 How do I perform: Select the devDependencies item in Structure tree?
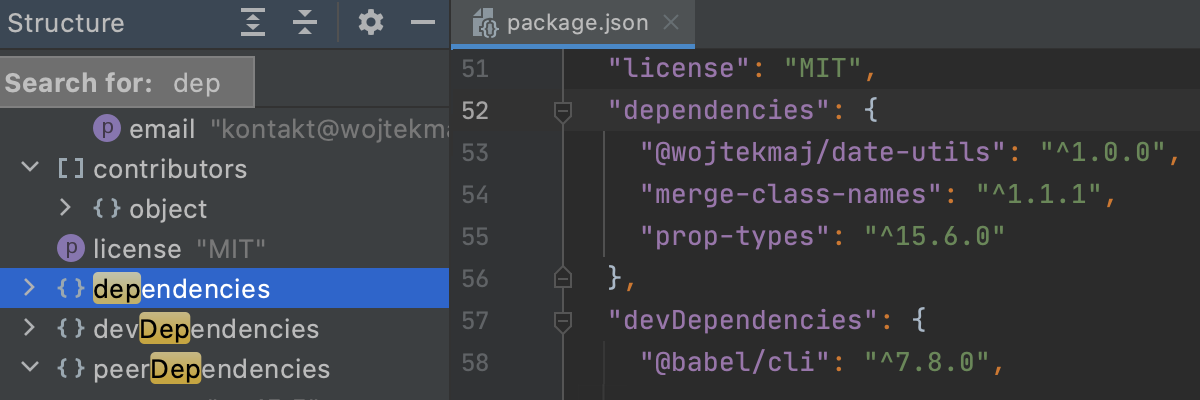tap(225, 328)
